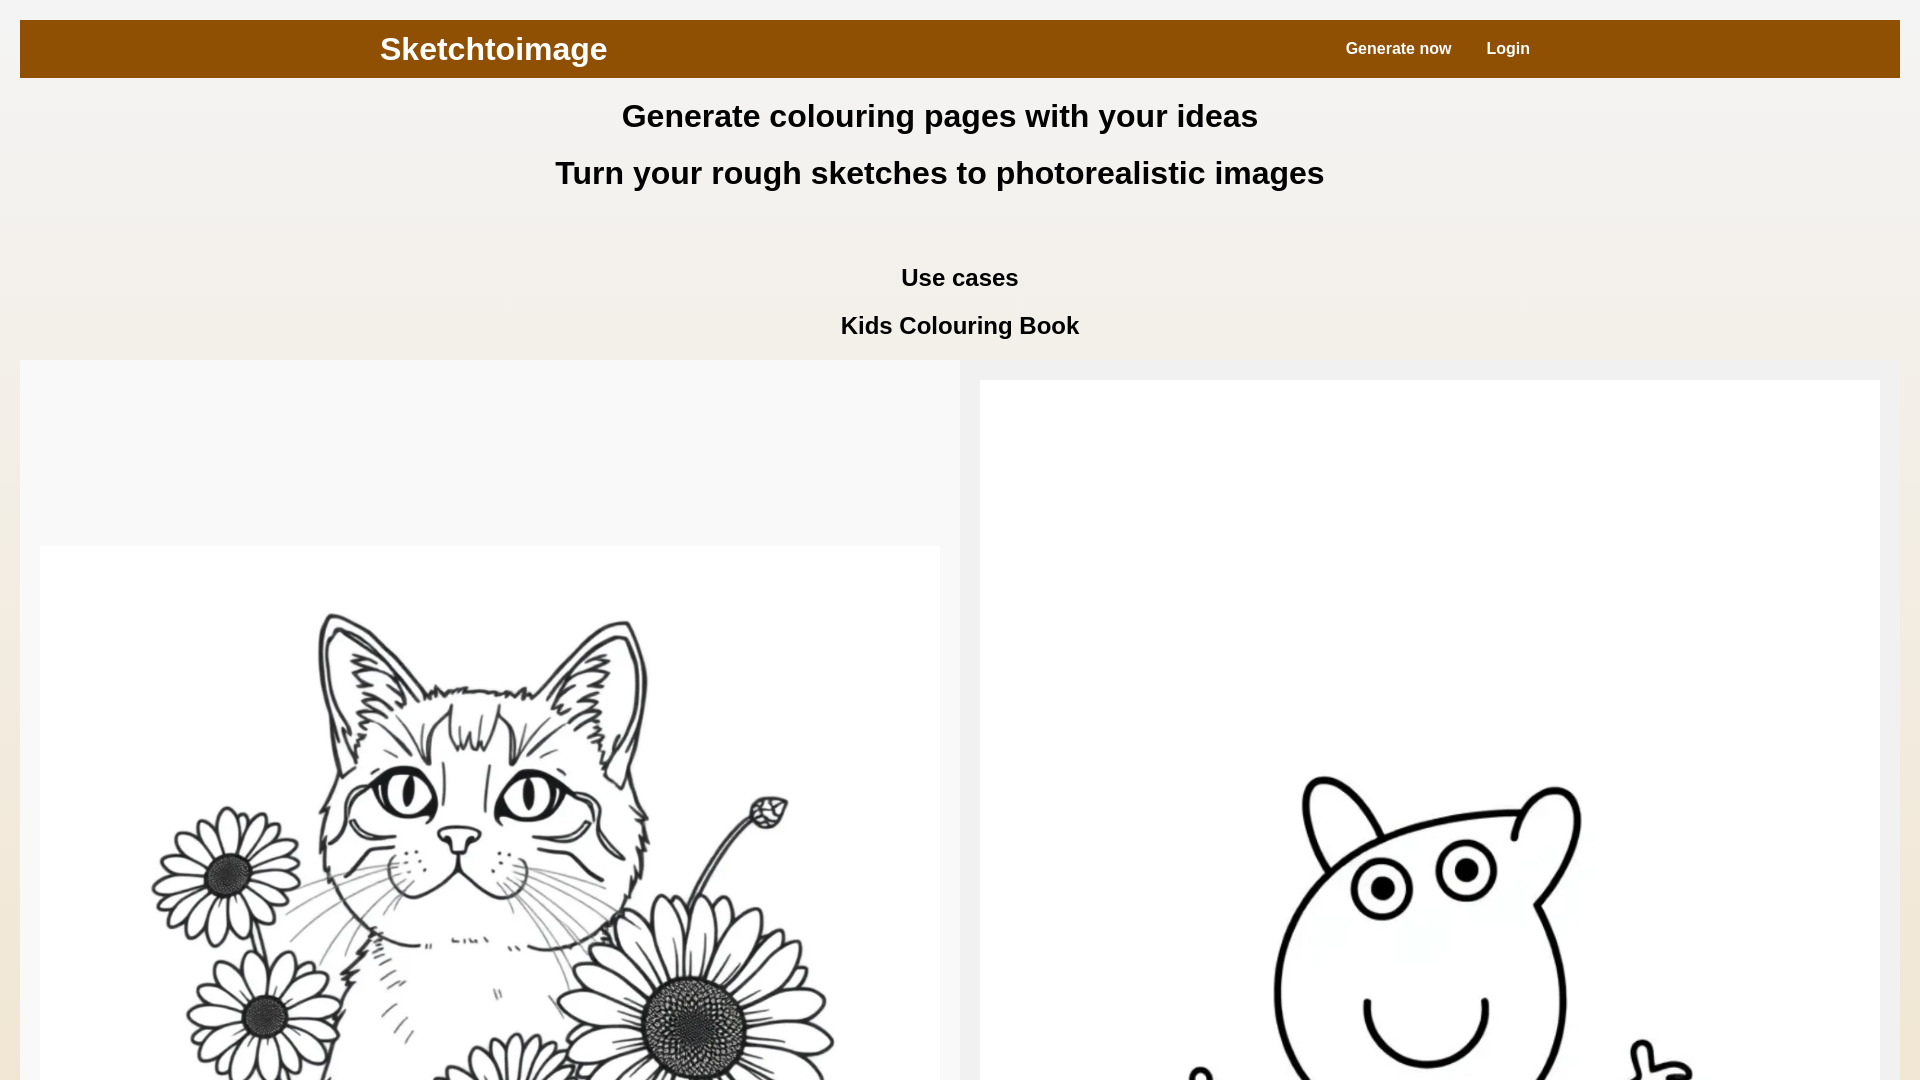
Task: Click the cartoon pig's left eye
Action: pyautogui.click(x=1383, y=887)
